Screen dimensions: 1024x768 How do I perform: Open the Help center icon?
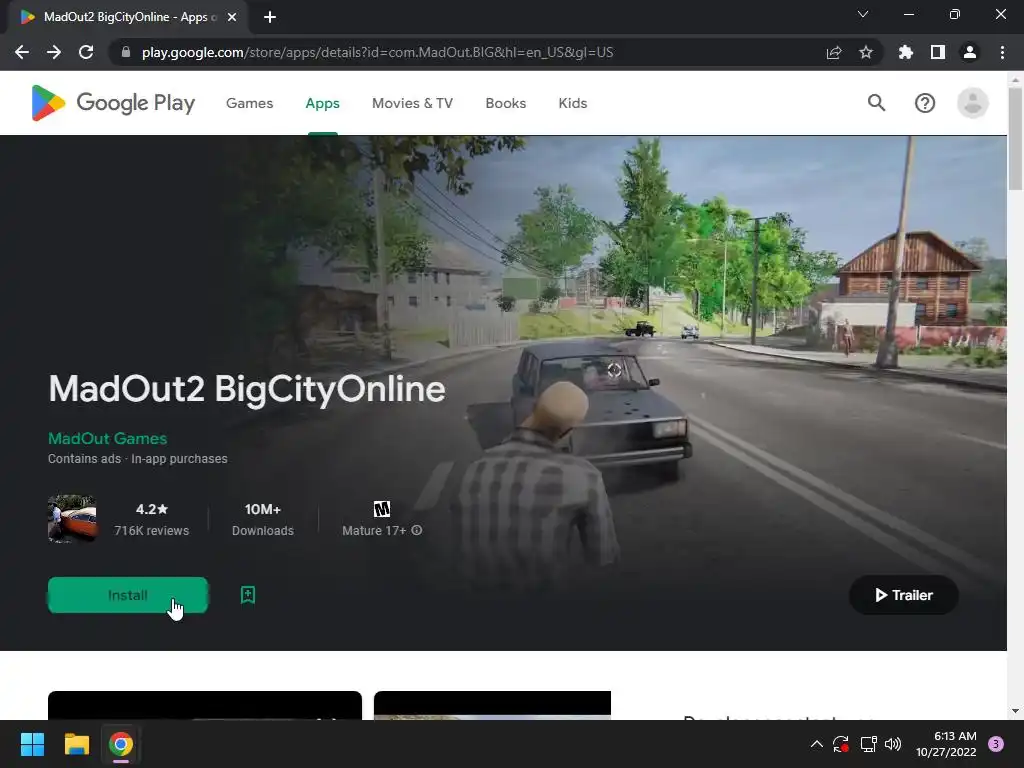[925, 103]
